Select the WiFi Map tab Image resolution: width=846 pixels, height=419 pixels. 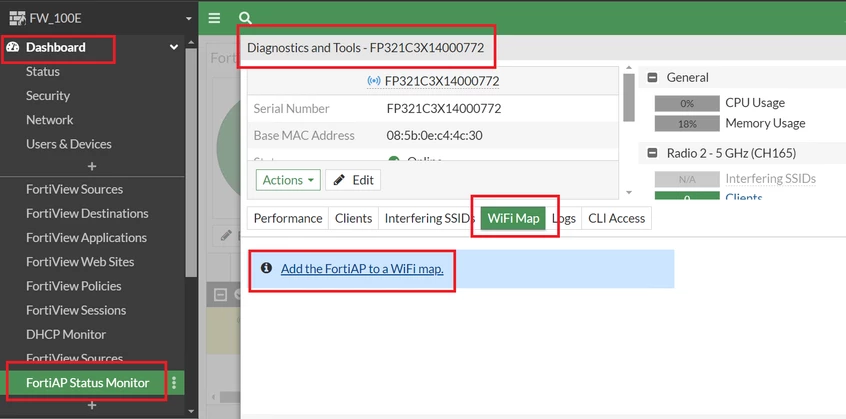(513, 218)
